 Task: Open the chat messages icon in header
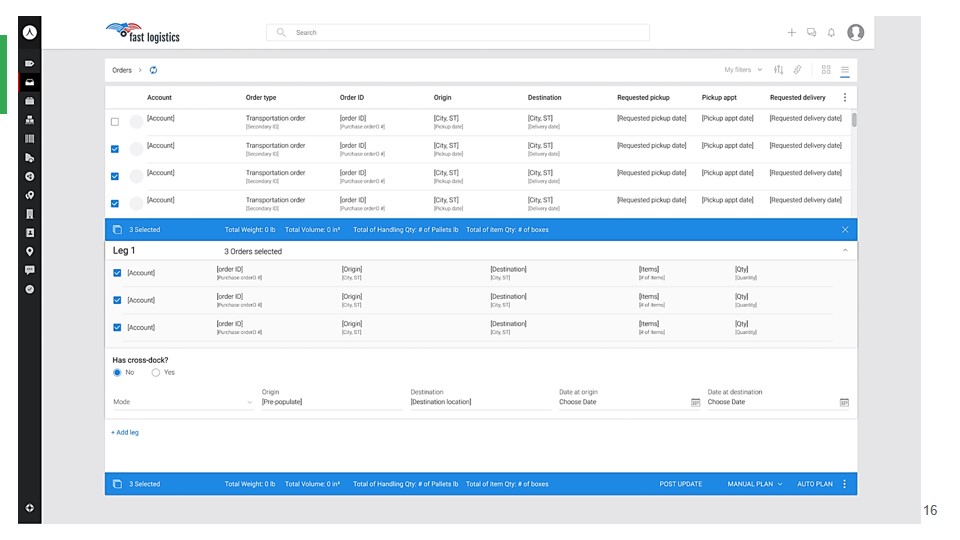click(x=811, y=33)
